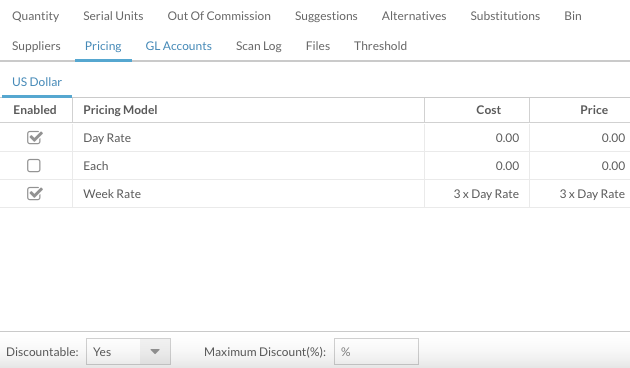Click the Maximum Discount(%) input field
Image resolution: width=630 pixels, height=368 pixels.
(376, 352)
